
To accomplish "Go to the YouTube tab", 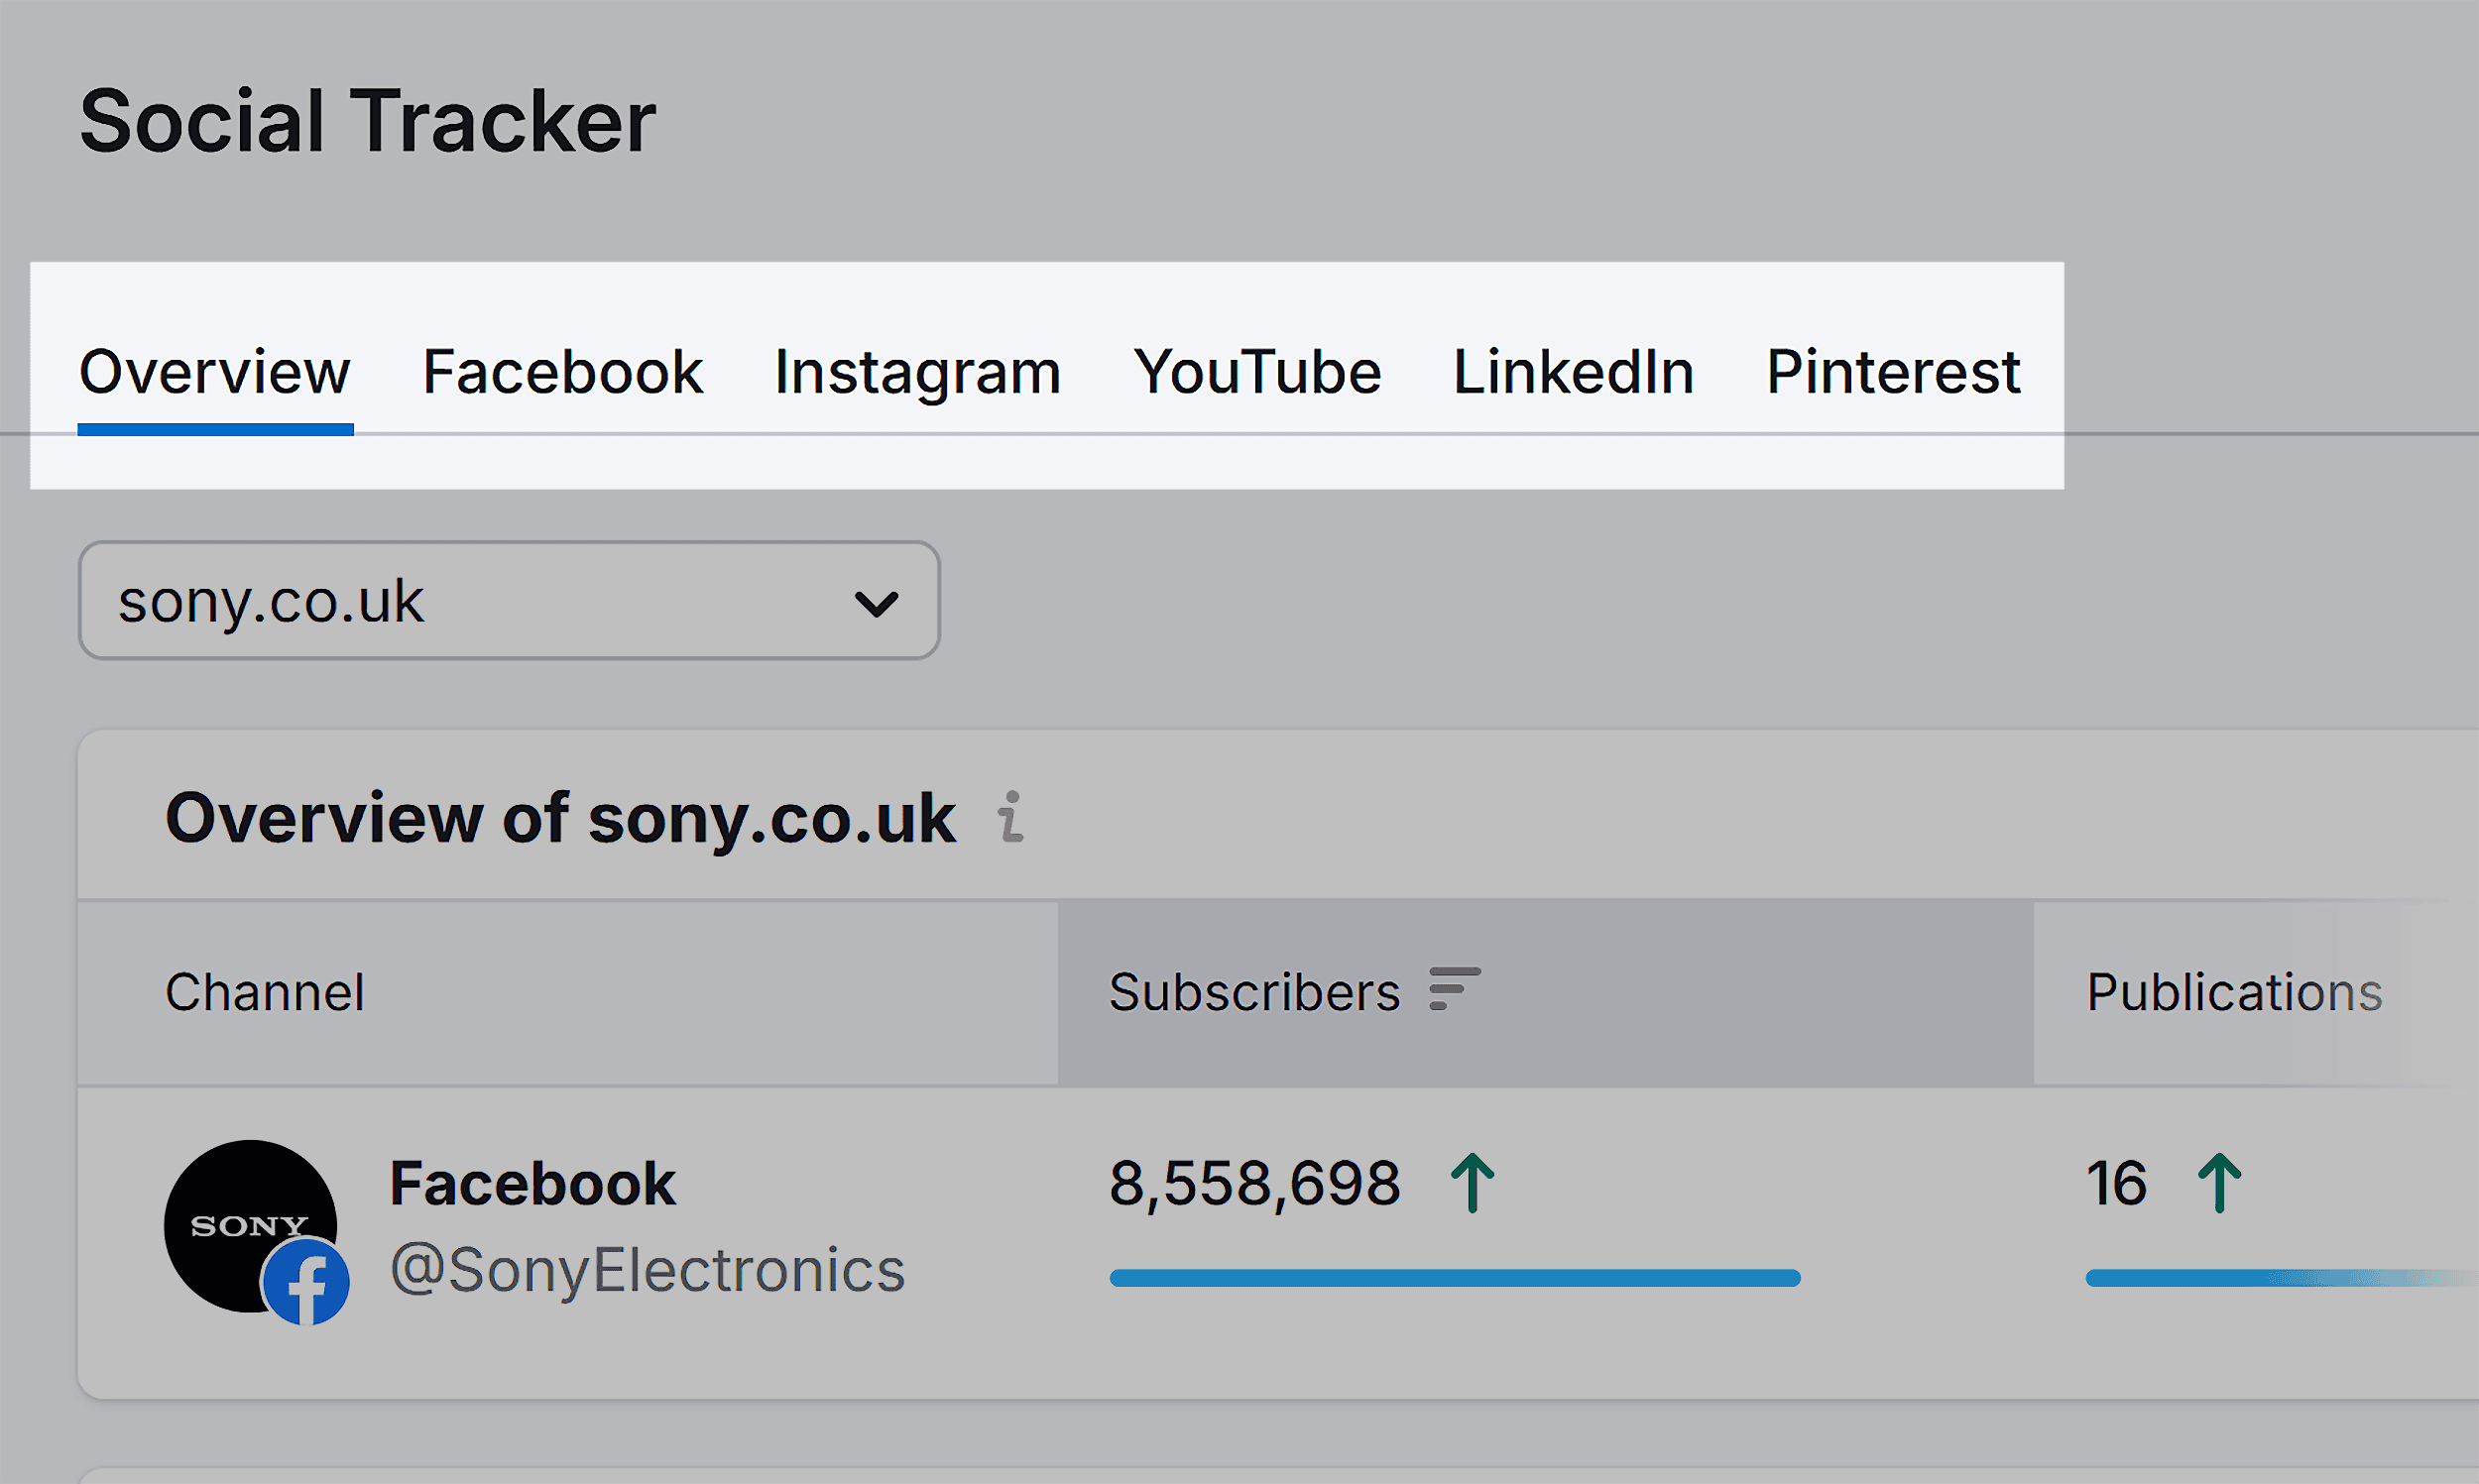I will 1257,372.
